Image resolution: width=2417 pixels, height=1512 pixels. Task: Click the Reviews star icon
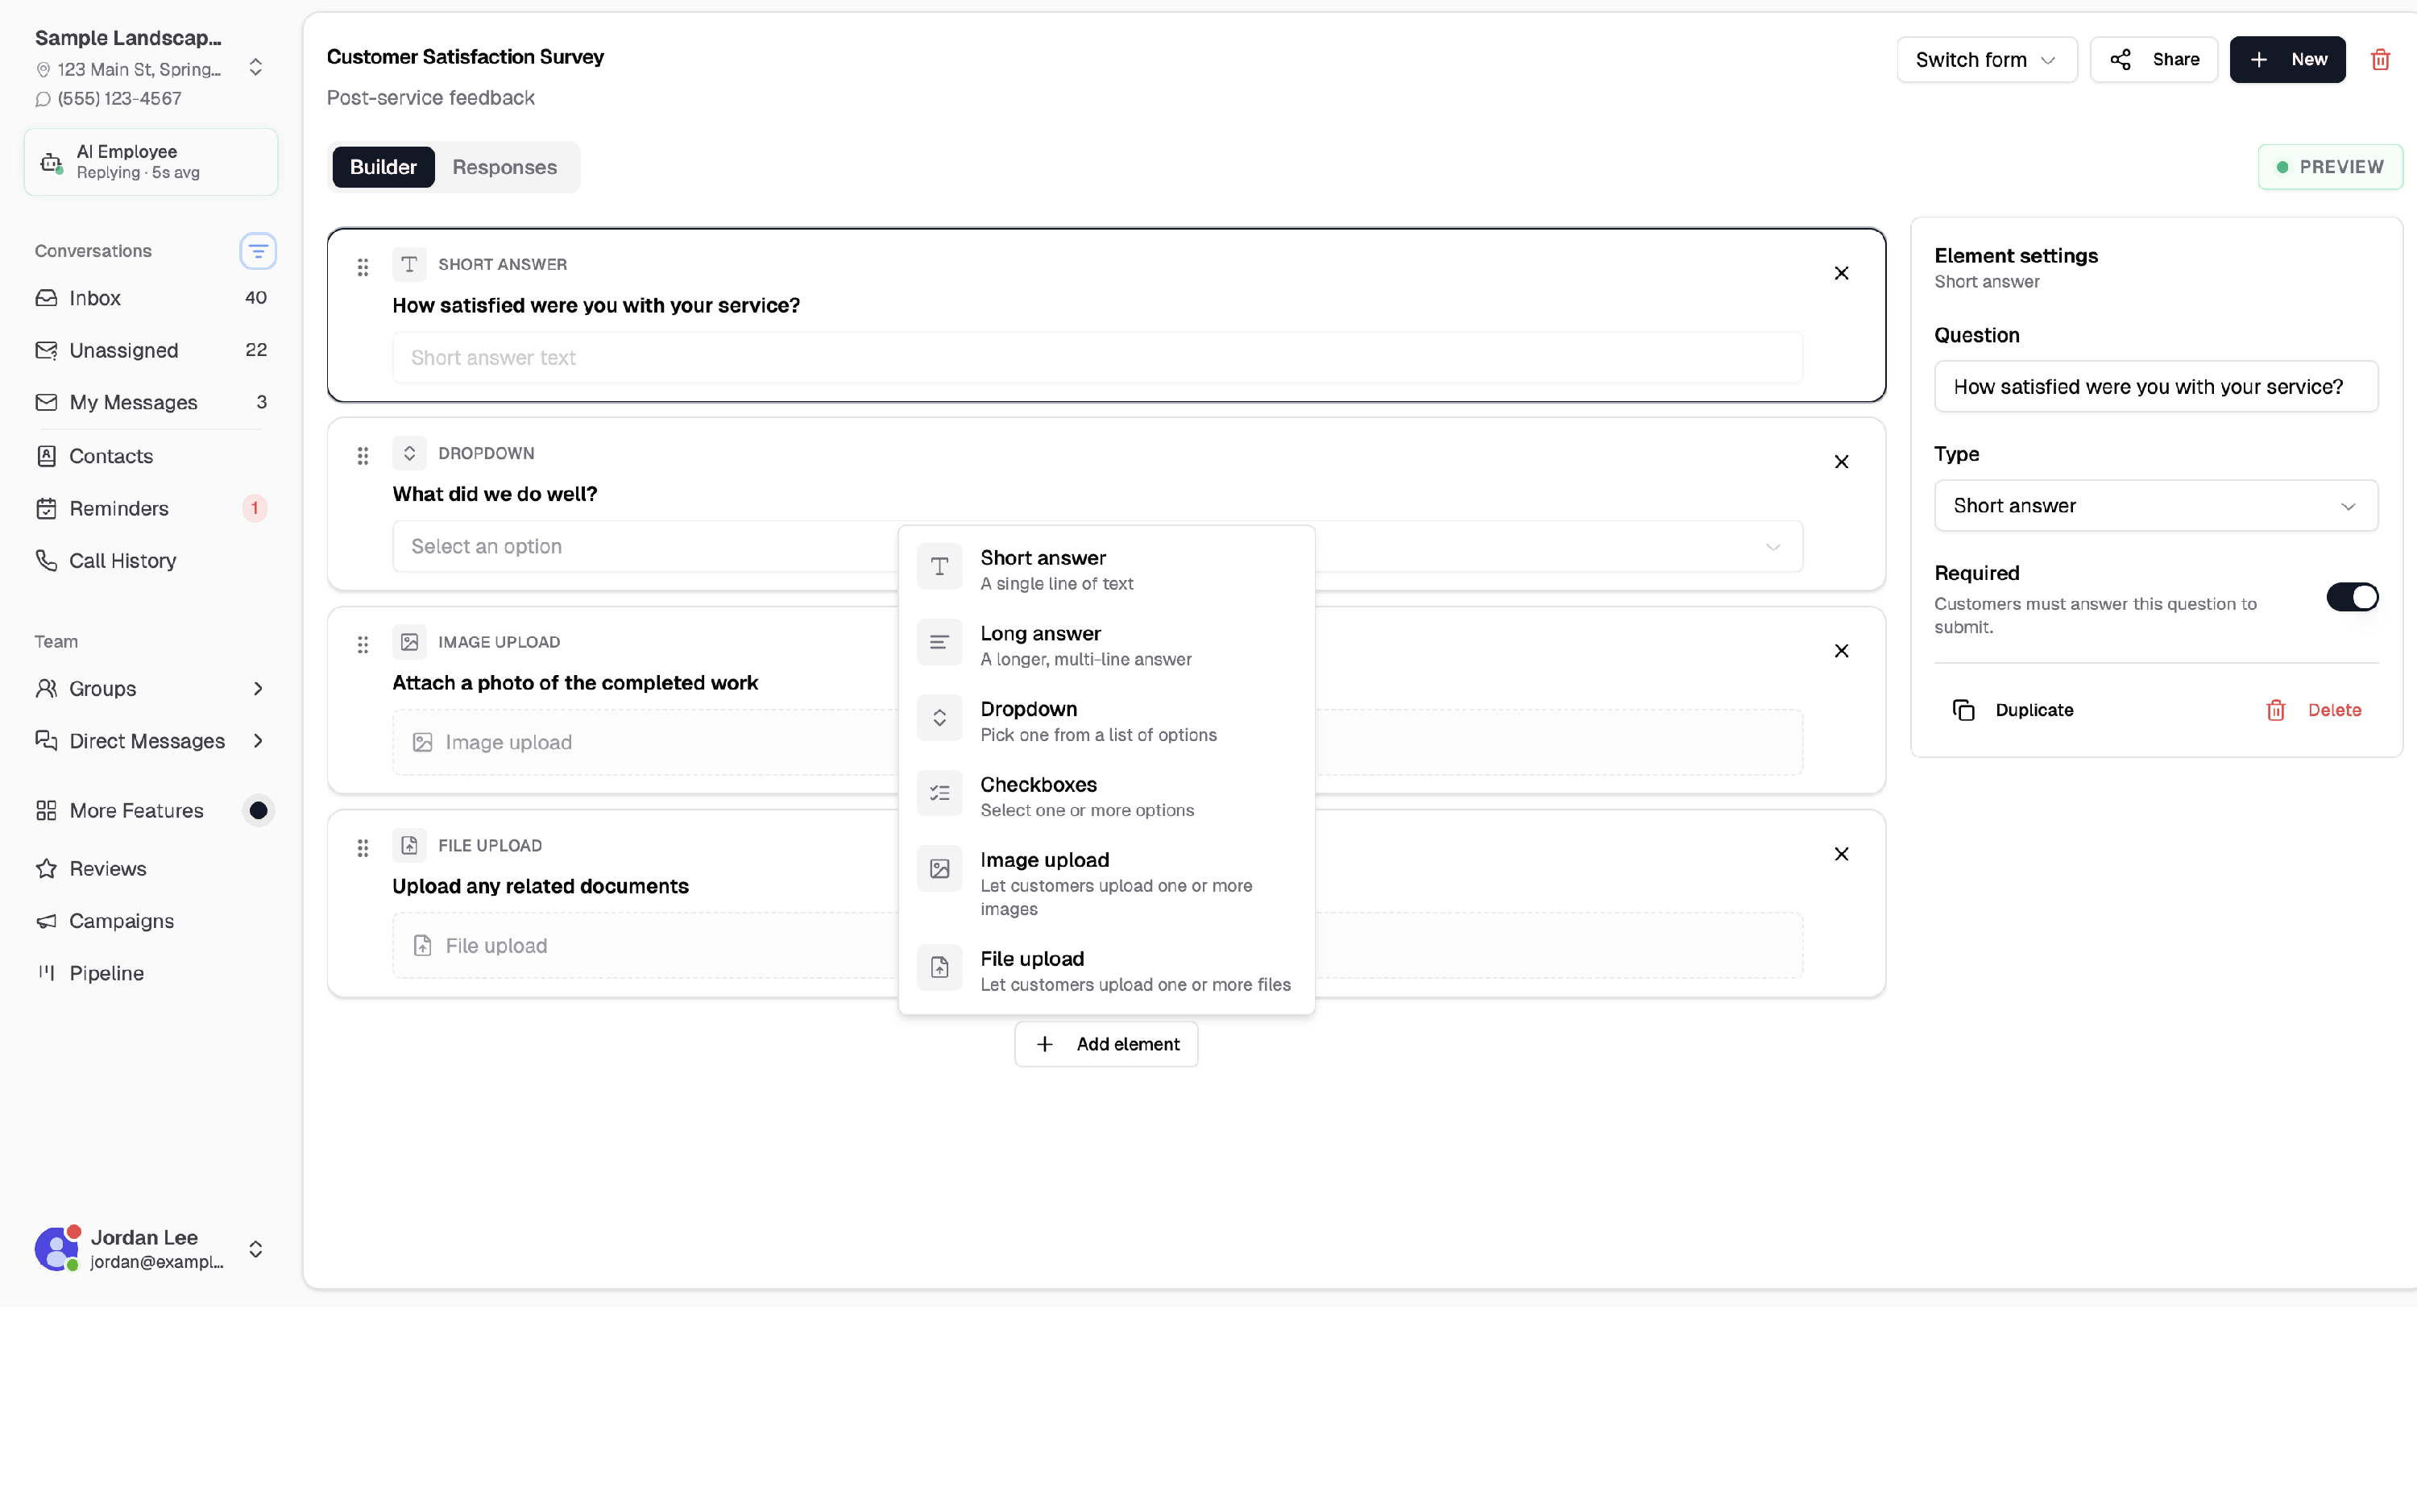coord(46,868)
